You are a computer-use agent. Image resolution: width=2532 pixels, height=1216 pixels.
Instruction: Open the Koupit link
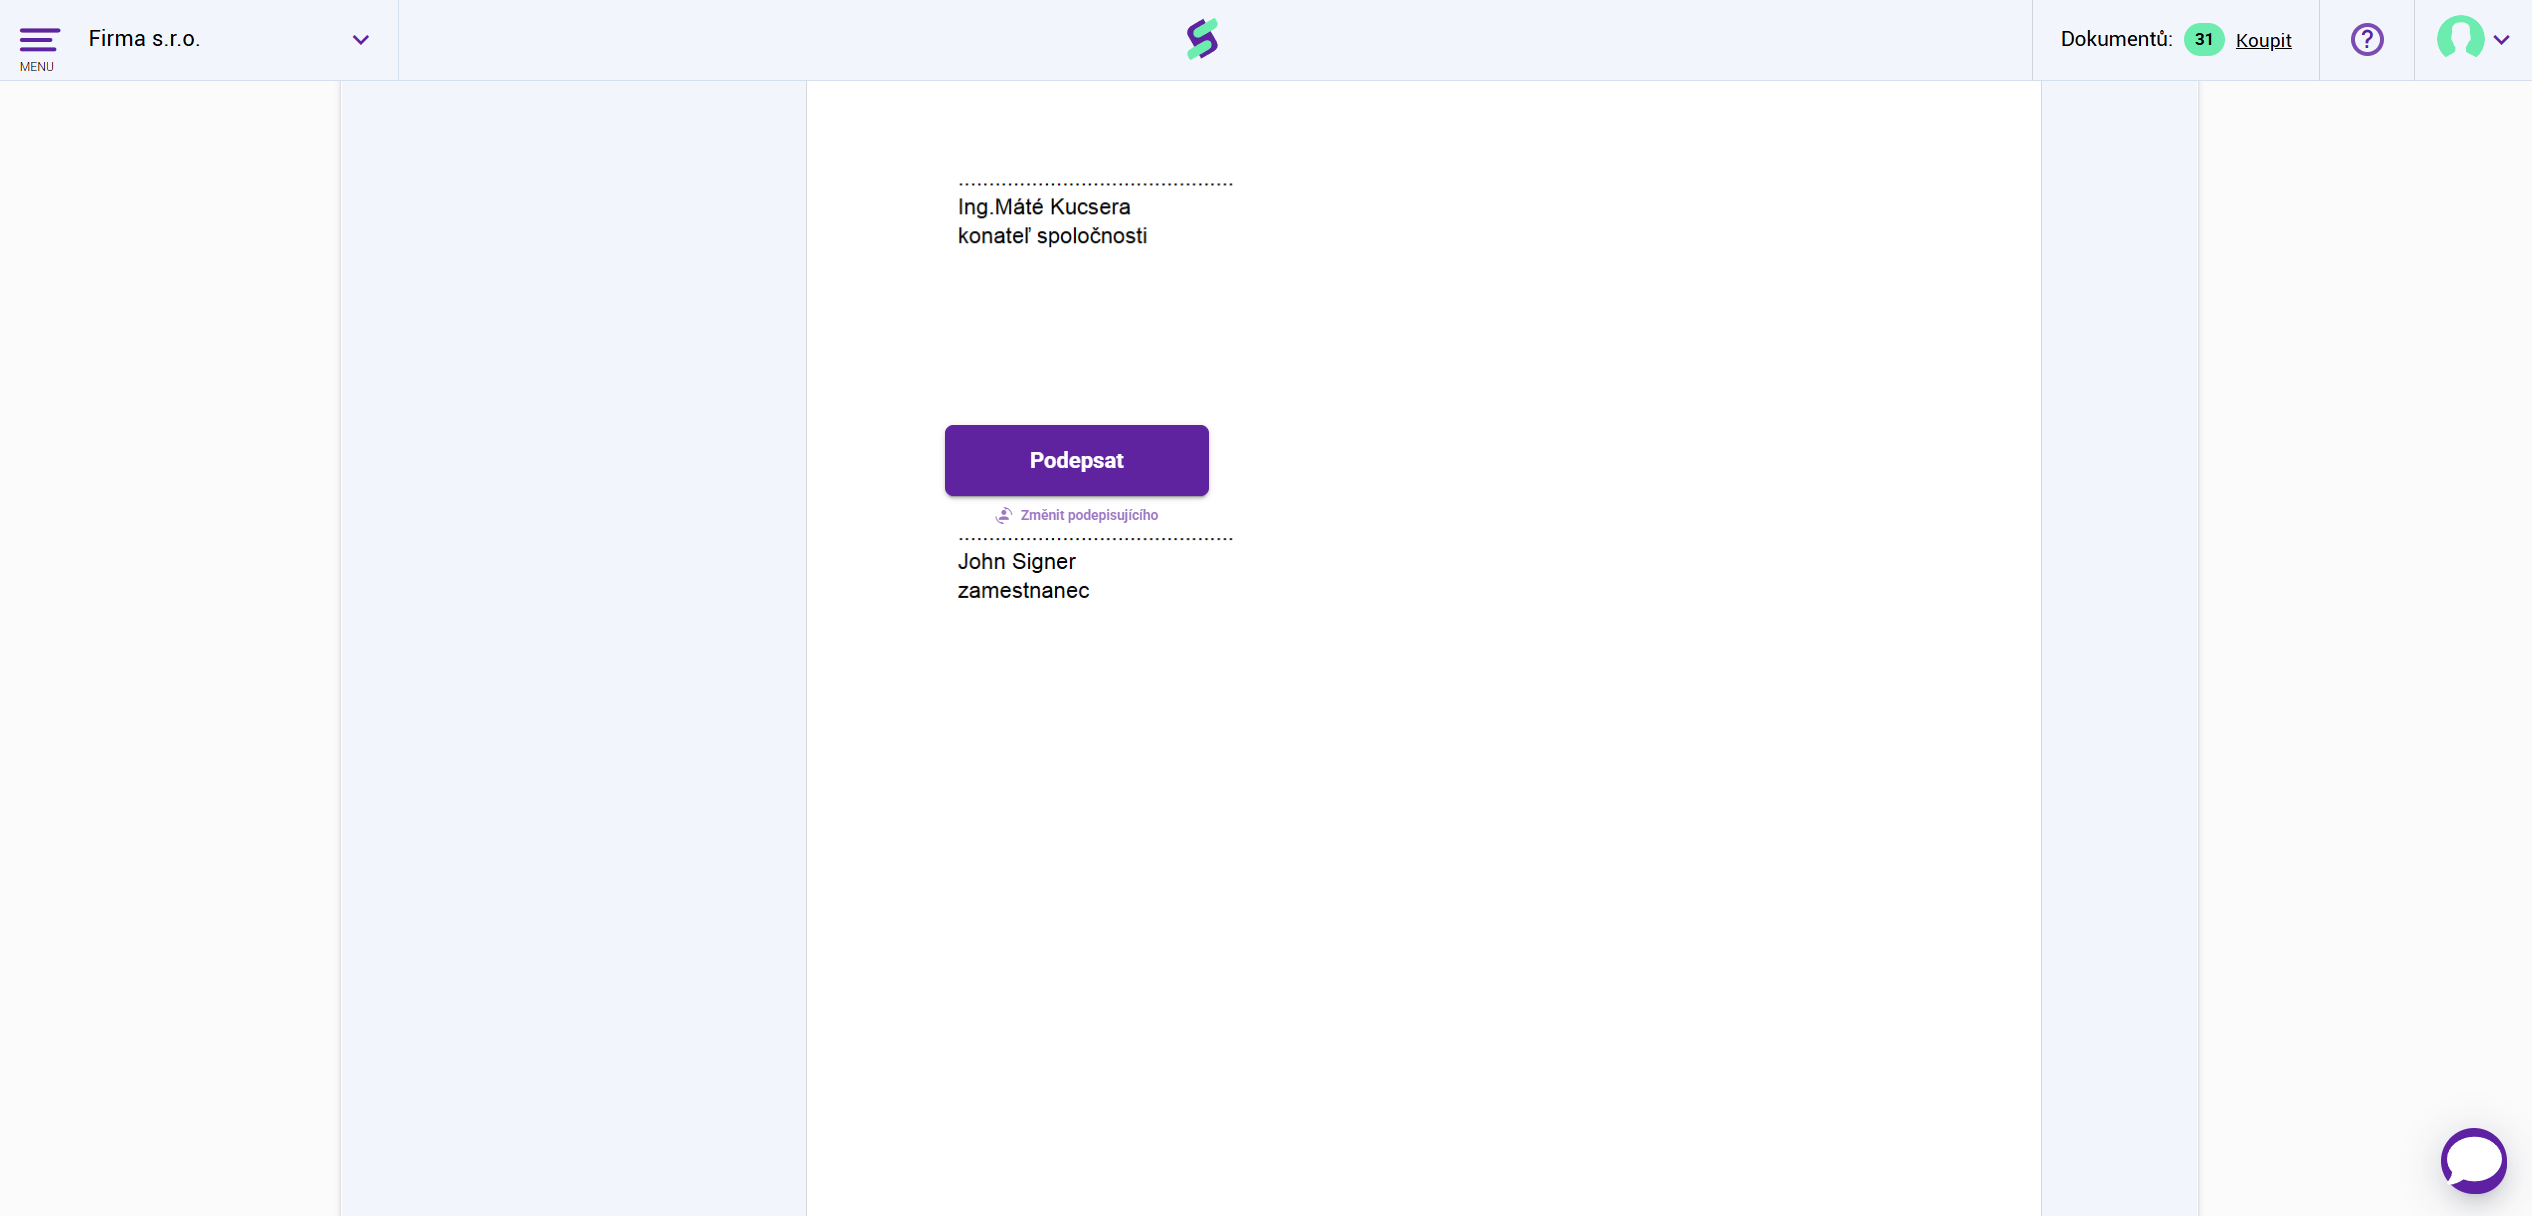pyautogui.click(x=2263, y=40)
